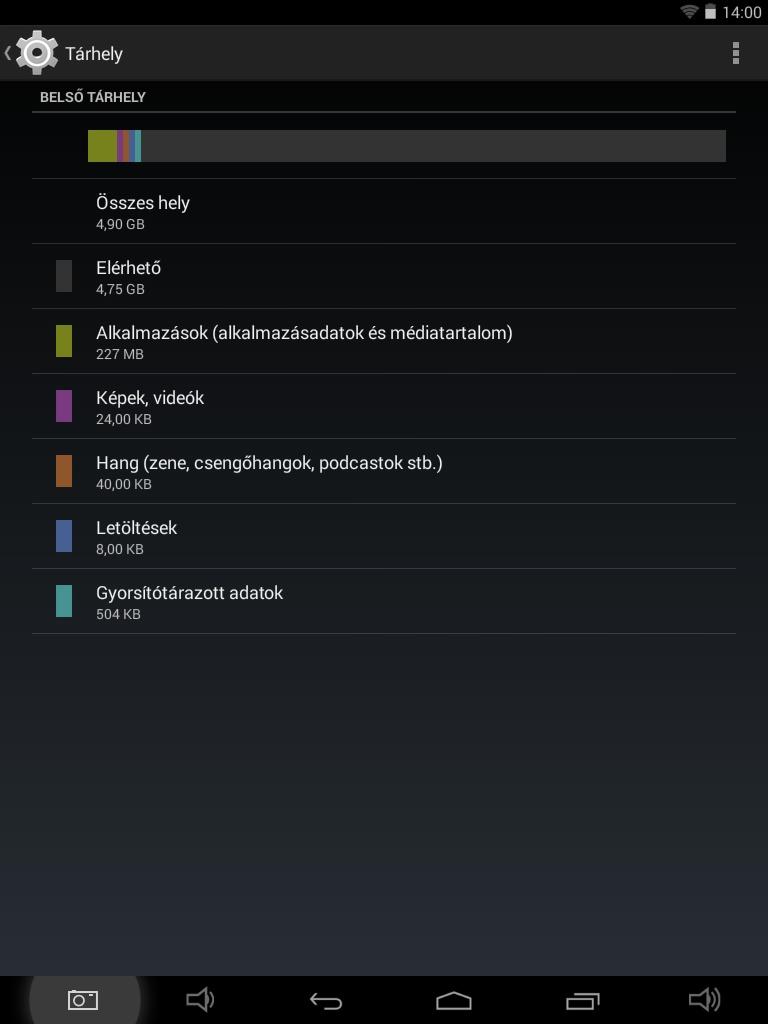The image size is (768, 1024).
Task: Click the green segment of storage bar
Action: (103, 146)
